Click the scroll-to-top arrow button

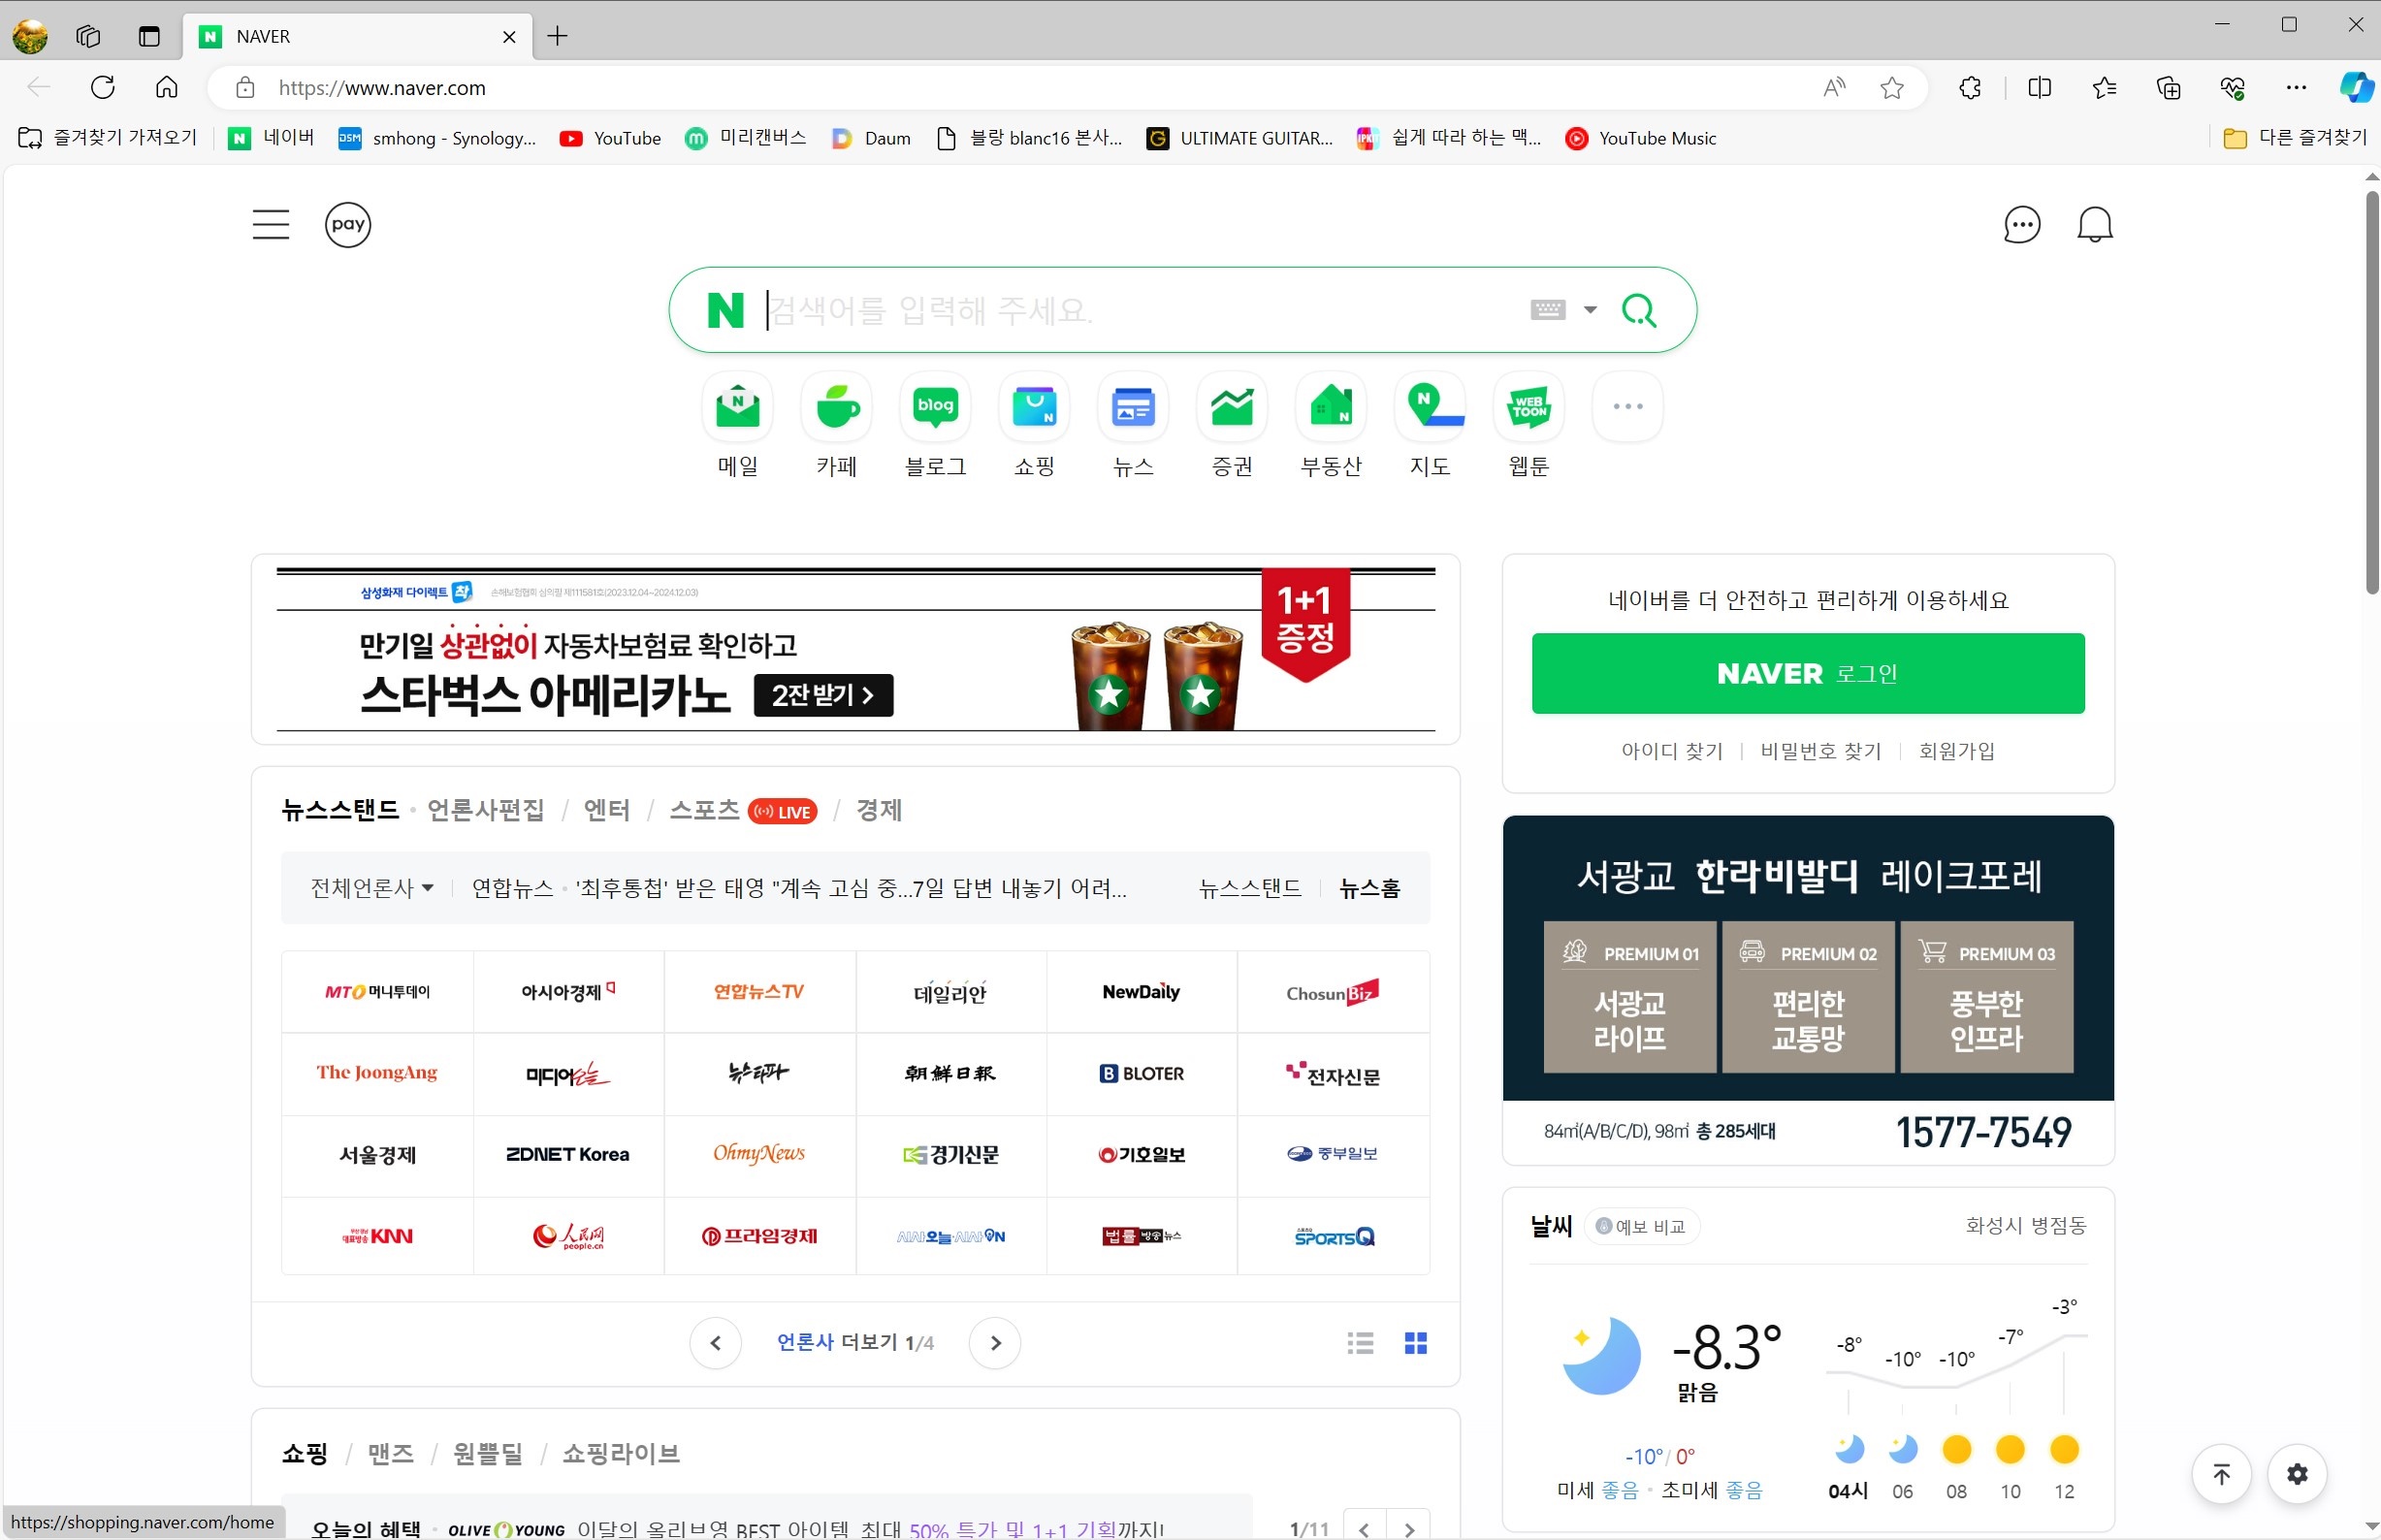[2221, 1474]
